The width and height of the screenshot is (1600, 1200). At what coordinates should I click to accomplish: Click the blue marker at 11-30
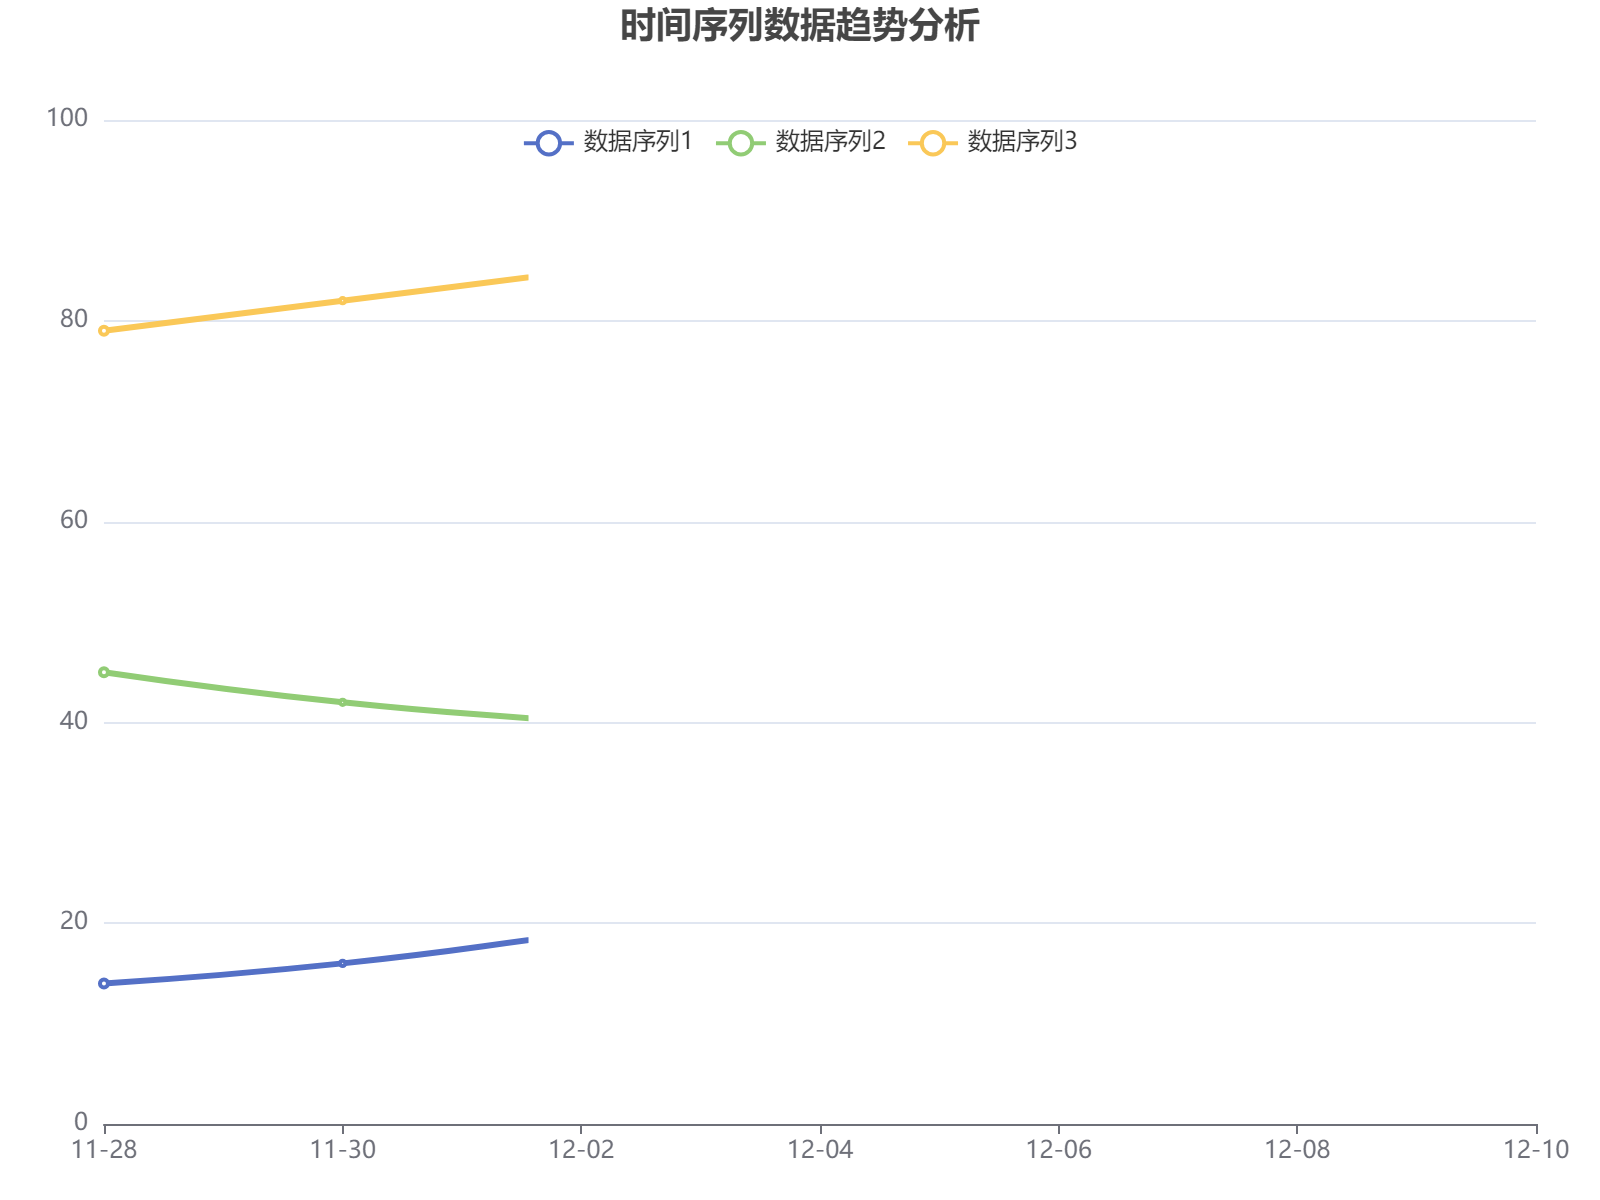(x=342, y=963)
